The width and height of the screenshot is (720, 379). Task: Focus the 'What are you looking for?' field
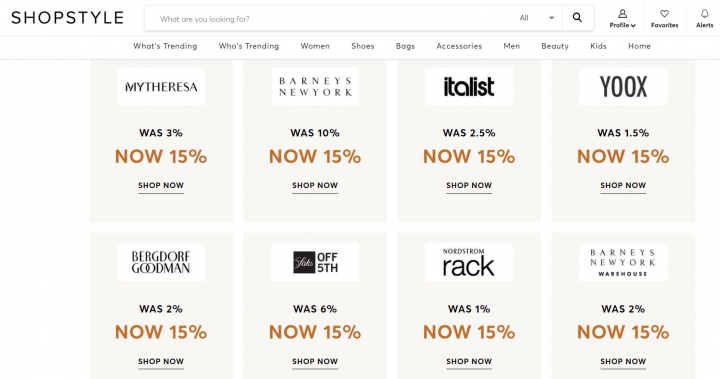[x=333, y=19]
